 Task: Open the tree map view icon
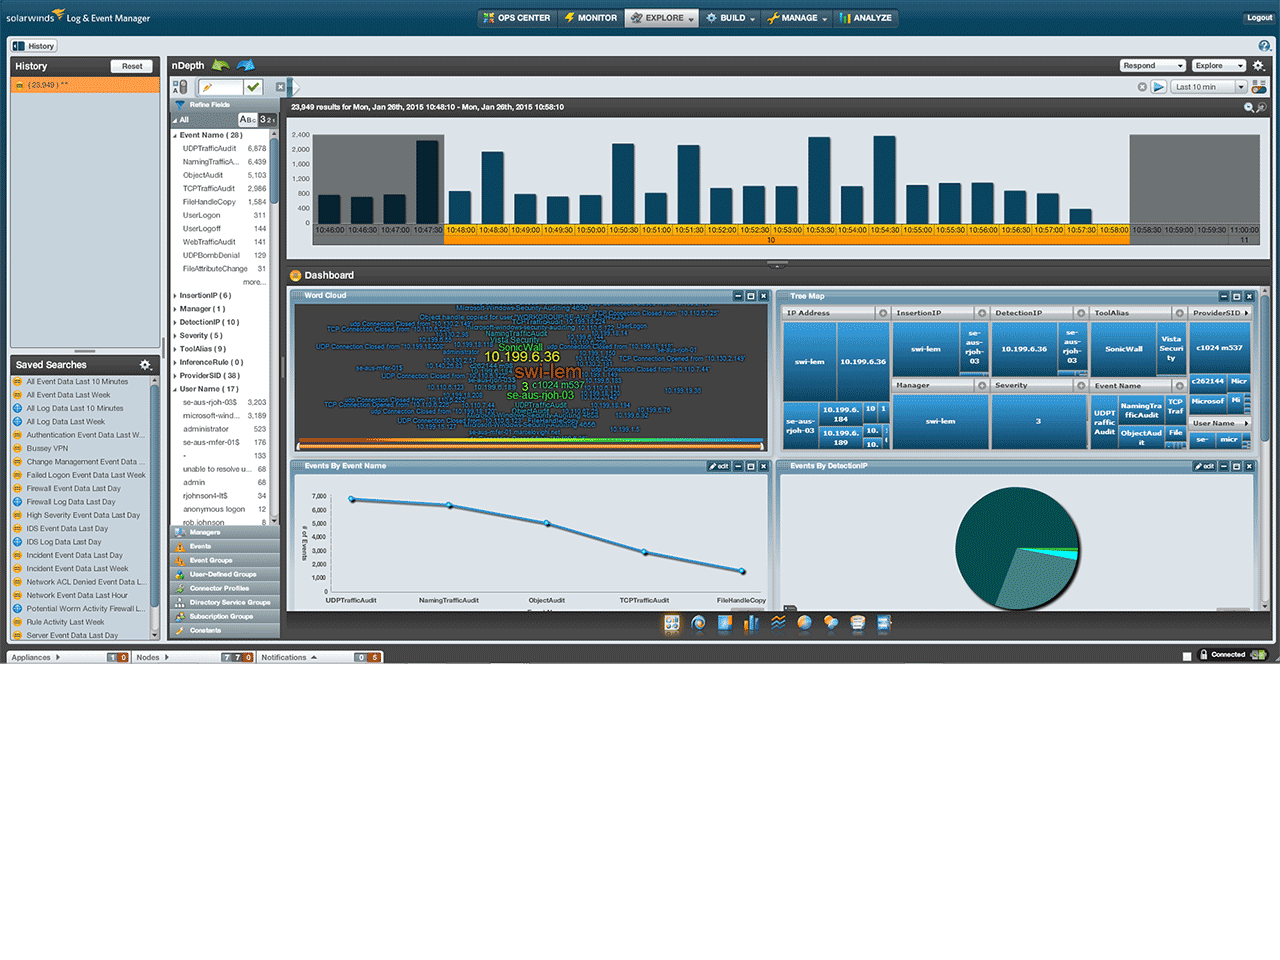click(x=725, y=623)
